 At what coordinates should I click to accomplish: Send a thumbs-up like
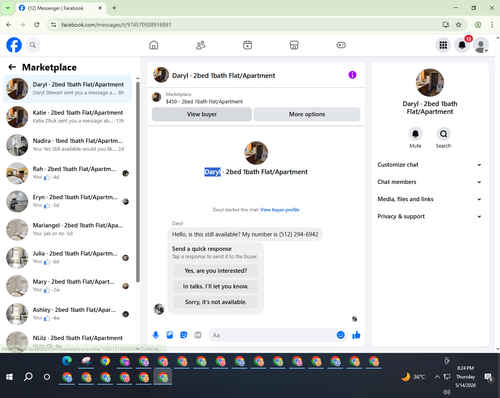(x=356, y=335)
